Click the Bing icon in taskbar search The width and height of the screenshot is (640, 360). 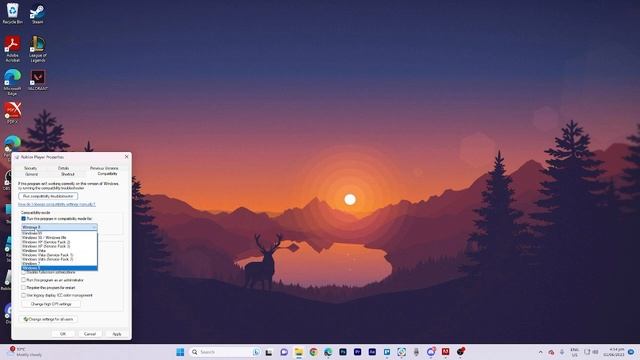[256, 352]
